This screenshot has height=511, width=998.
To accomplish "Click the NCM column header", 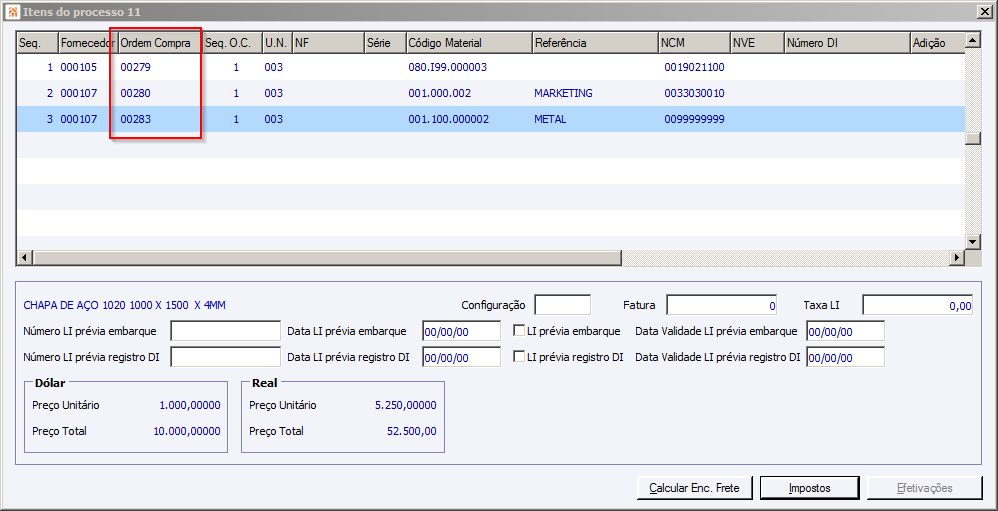I will click(x=692, y=43).
